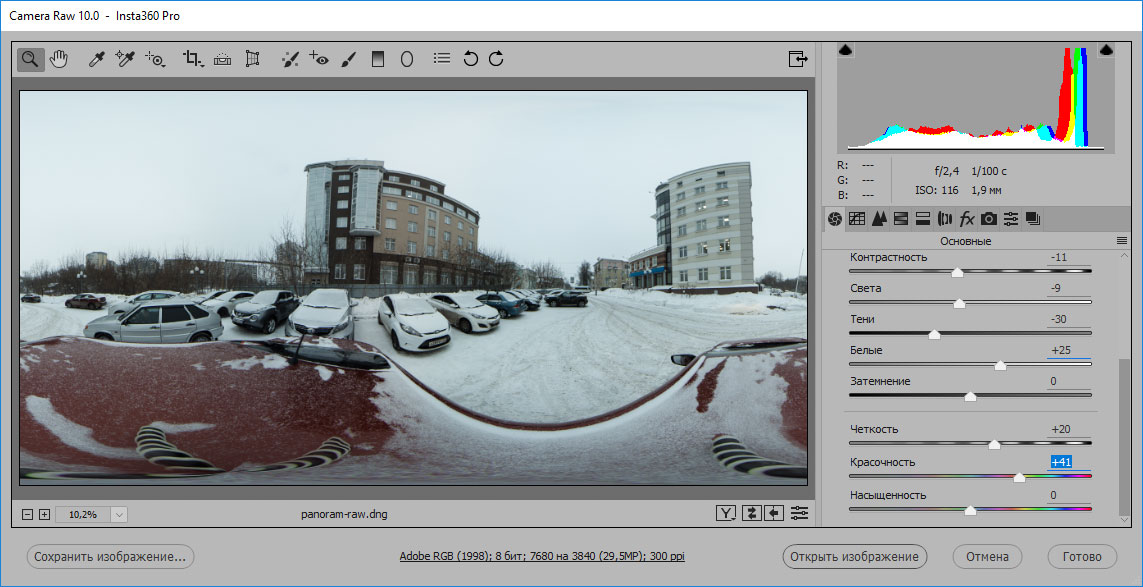Viewport: 1143px width, 587px height.
Task: Select the White Balance eyedropper tool
Action: pos(97,59)
